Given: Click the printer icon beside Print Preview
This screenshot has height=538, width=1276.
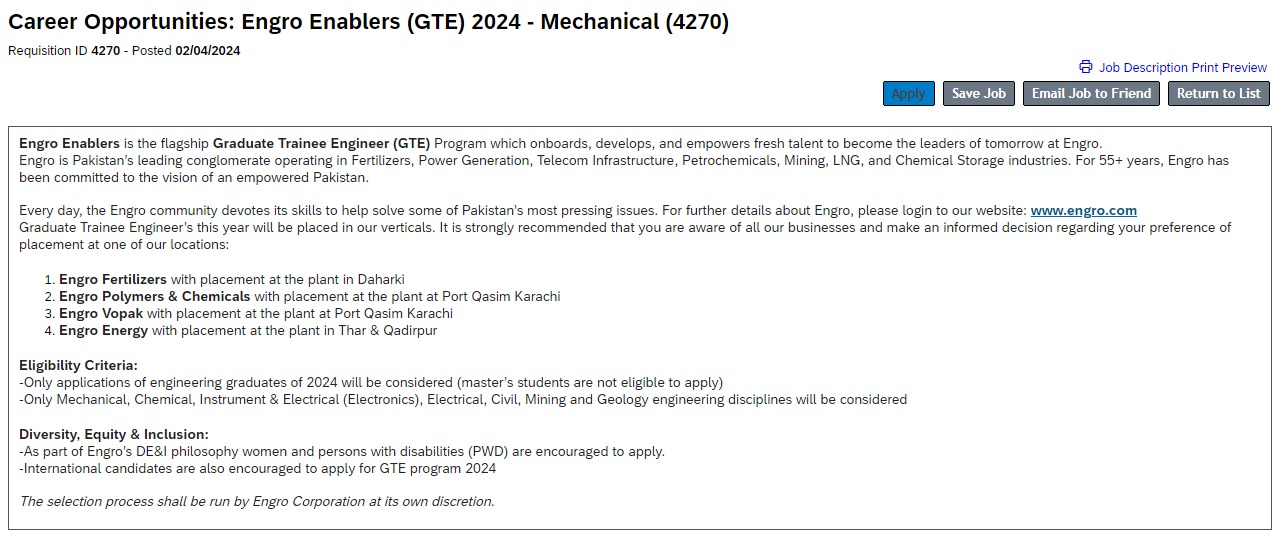Looking at the screenshot, I should 1086,67.
